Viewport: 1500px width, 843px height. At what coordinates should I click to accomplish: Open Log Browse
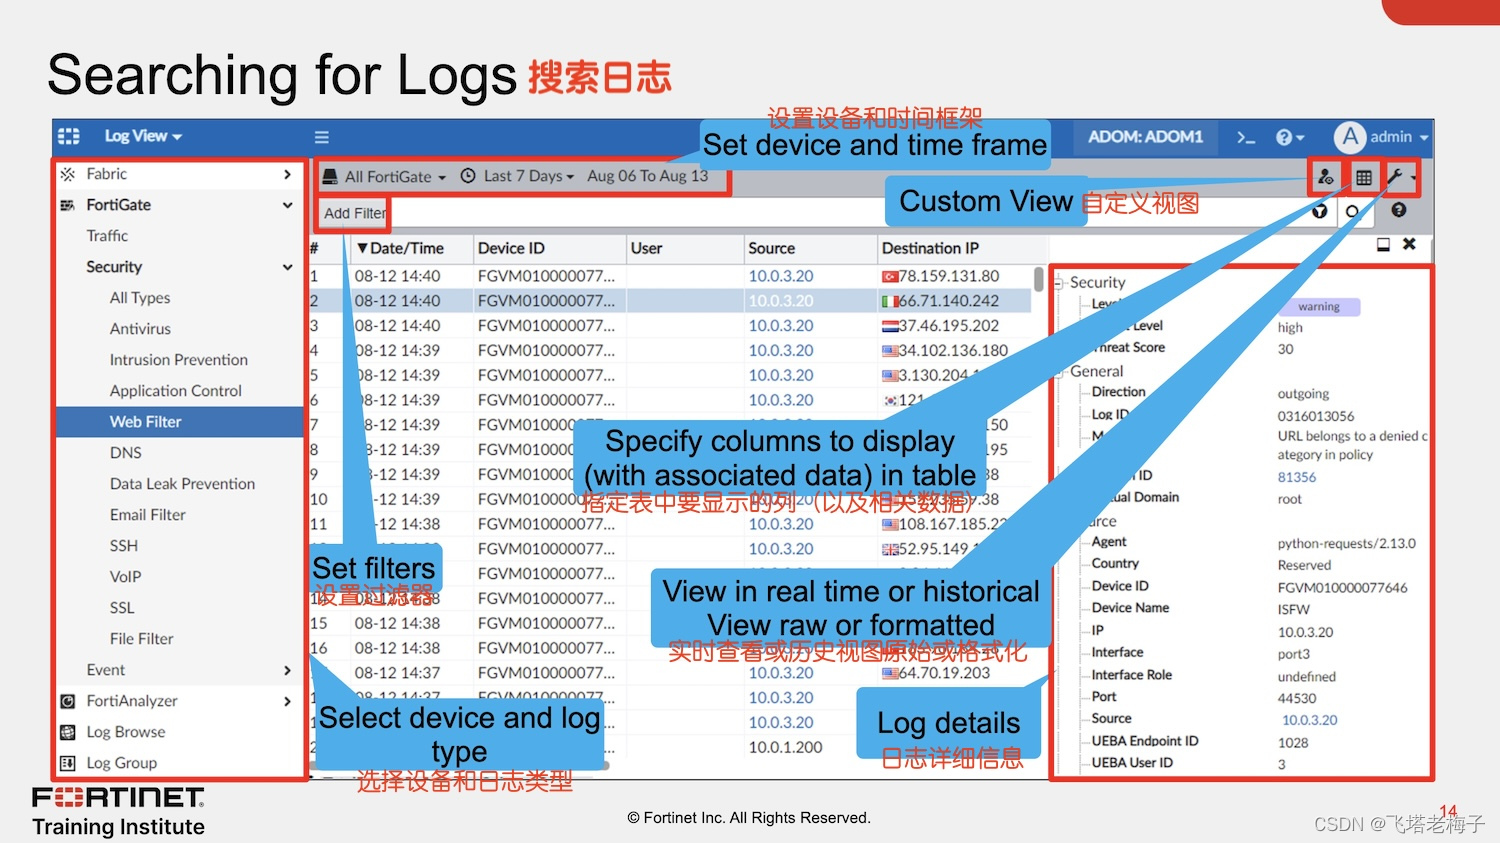pyautogui.click(x=126, y=732)
